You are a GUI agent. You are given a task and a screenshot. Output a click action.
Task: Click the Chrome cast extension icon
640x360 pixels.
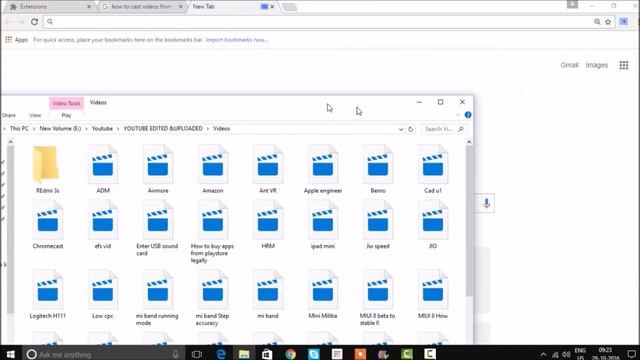(624, 22)
